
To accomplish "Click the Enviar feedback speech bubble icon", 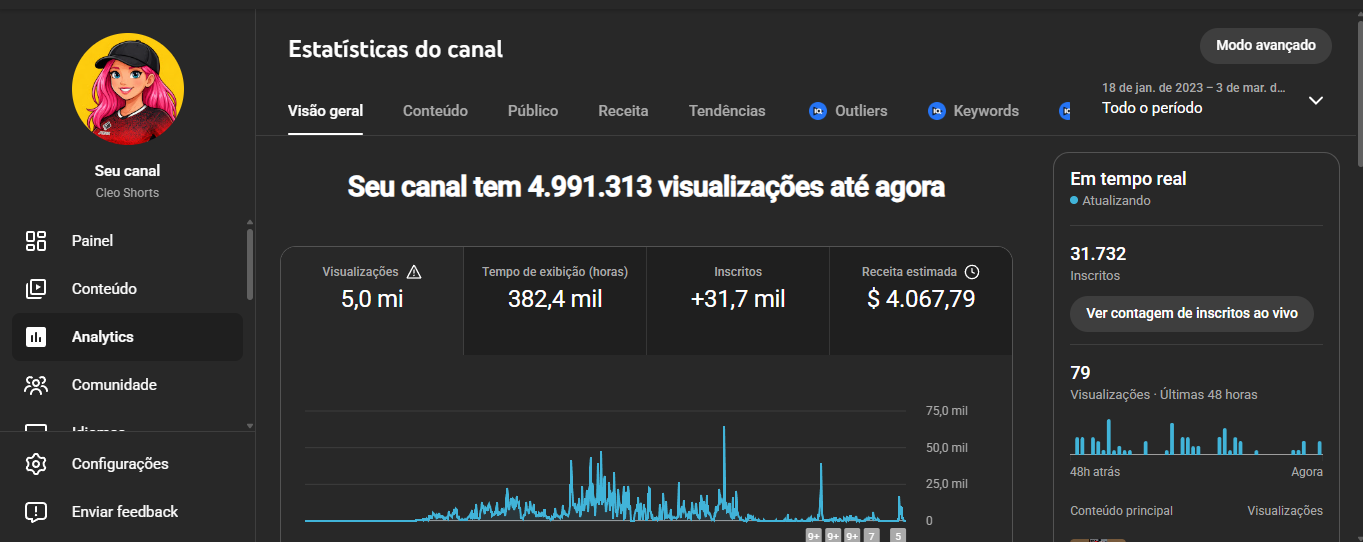I will point(36,512).
